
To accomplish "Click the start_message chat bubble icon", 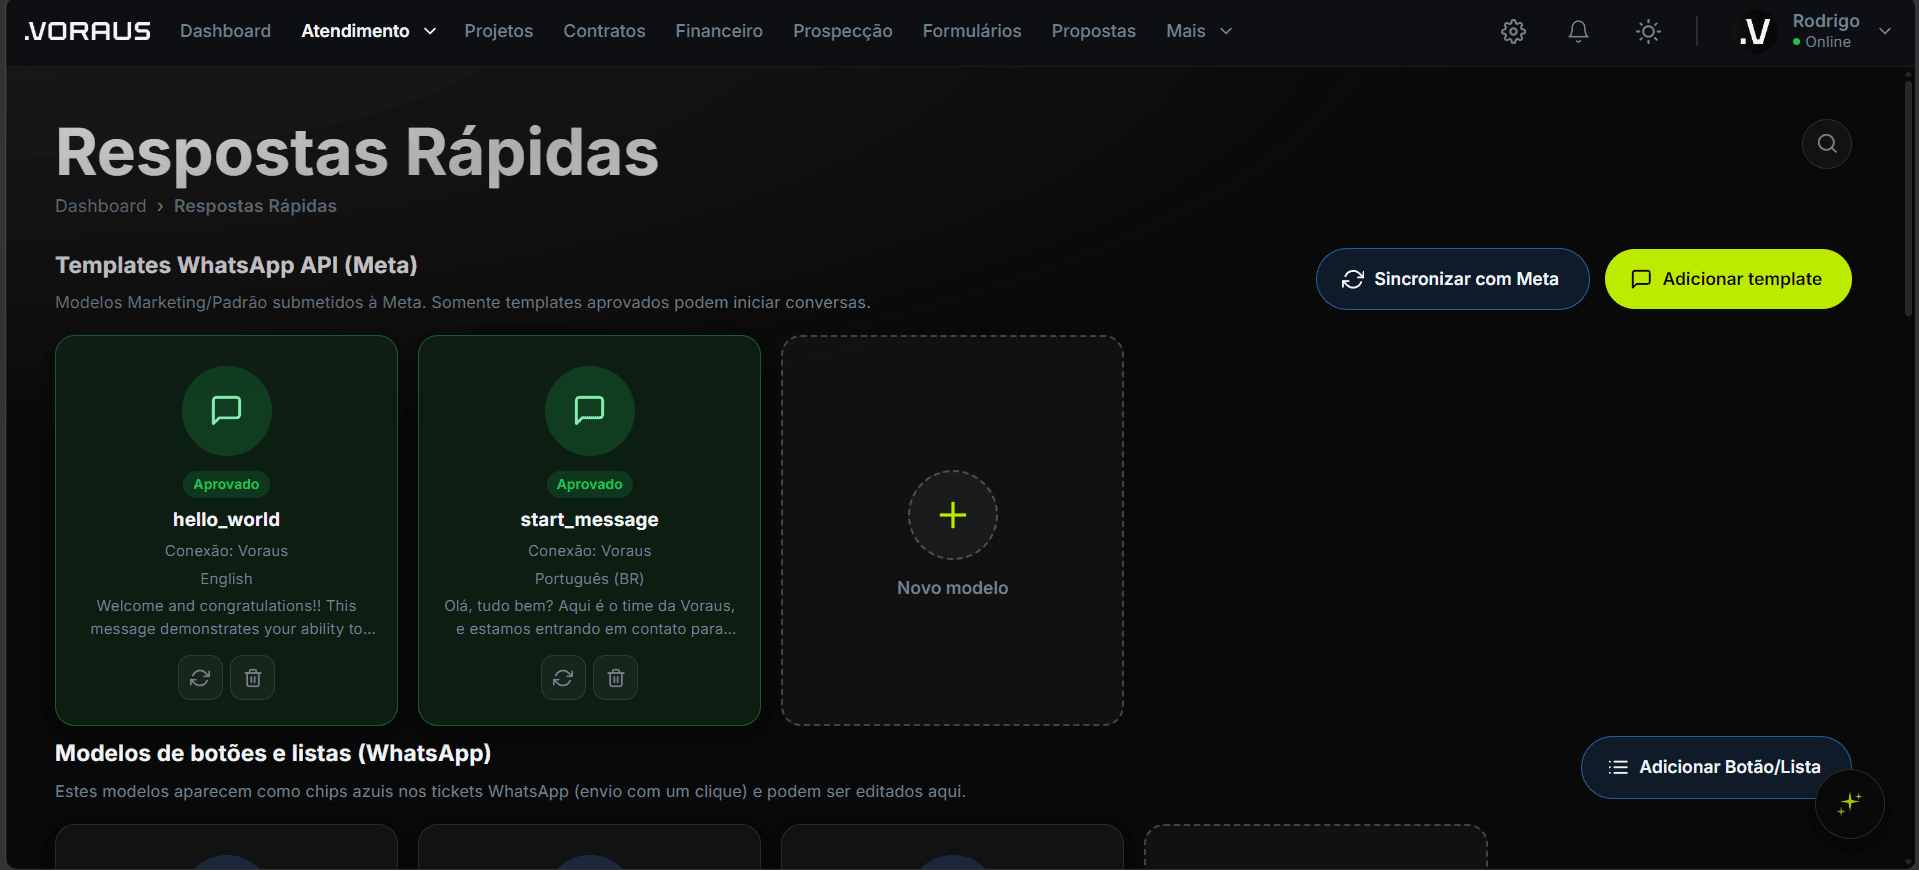I will click(x=590, y=410).
